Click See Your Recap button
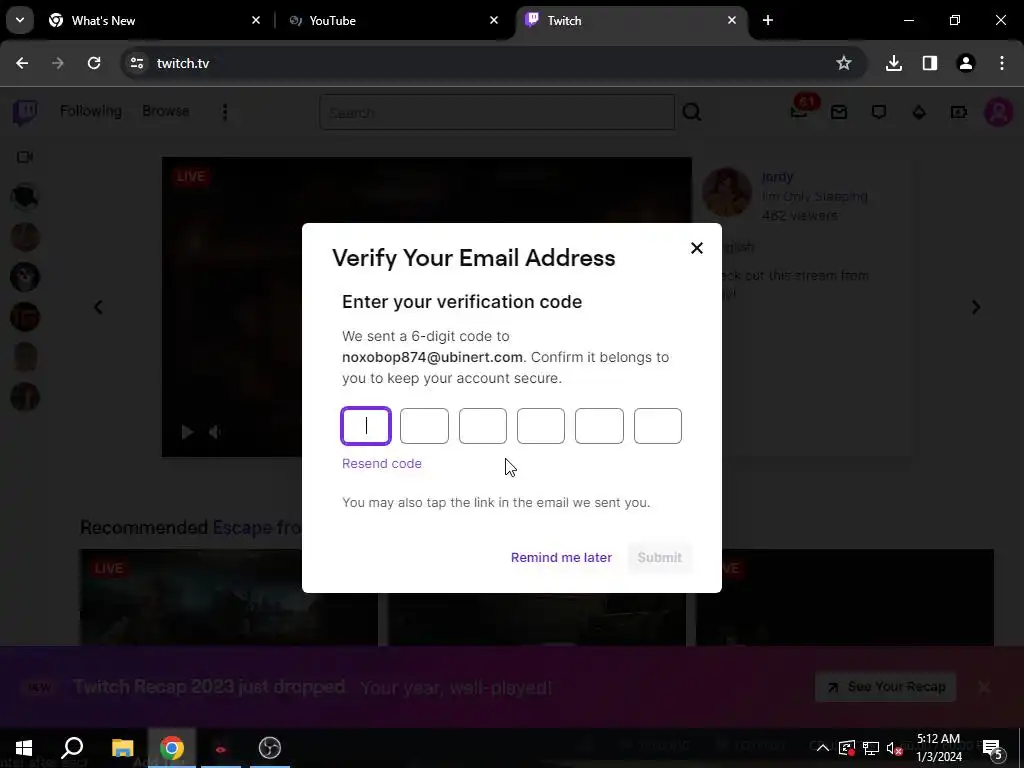Image resolution: width=1024 pixels, height=768 pixels. pyautogui.click(x=886, y=687)
